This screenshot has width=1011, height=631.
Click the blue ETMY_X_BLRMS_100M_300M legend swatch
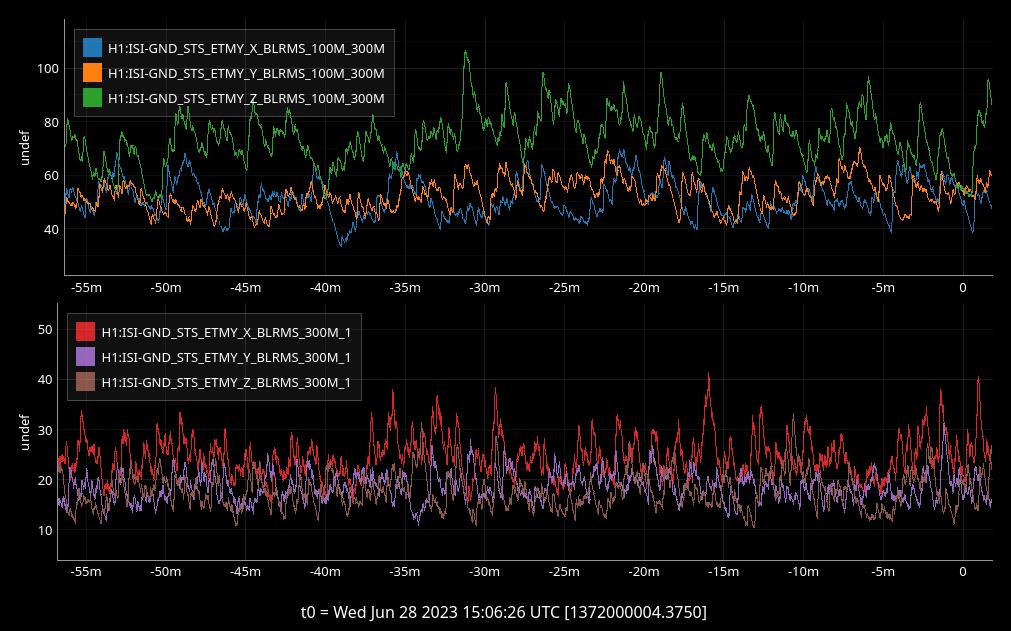[93, 47]
